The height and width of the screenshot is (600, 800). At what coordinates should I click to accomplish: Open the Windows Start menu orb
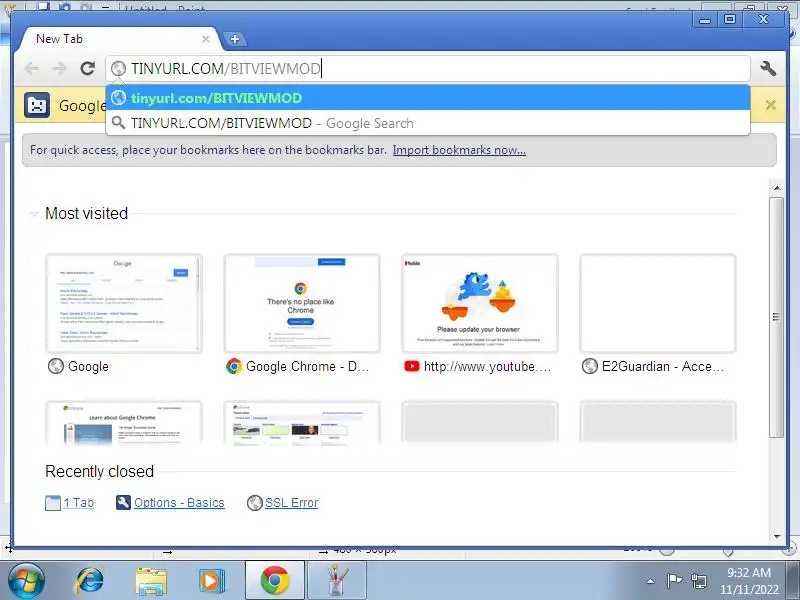coord(25,581)
